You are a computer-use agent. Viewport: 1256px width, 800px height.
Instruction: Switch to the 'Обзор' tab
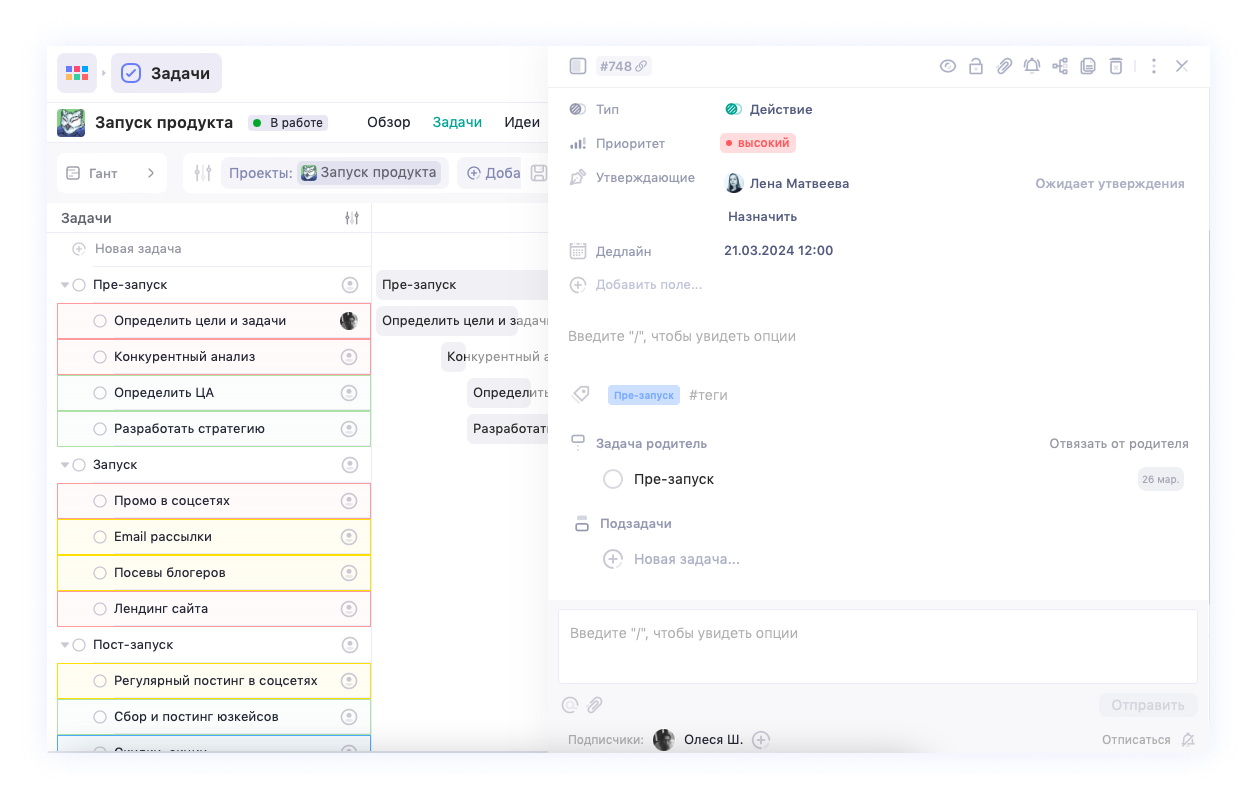pyautogui.click(x=388, y=122)
